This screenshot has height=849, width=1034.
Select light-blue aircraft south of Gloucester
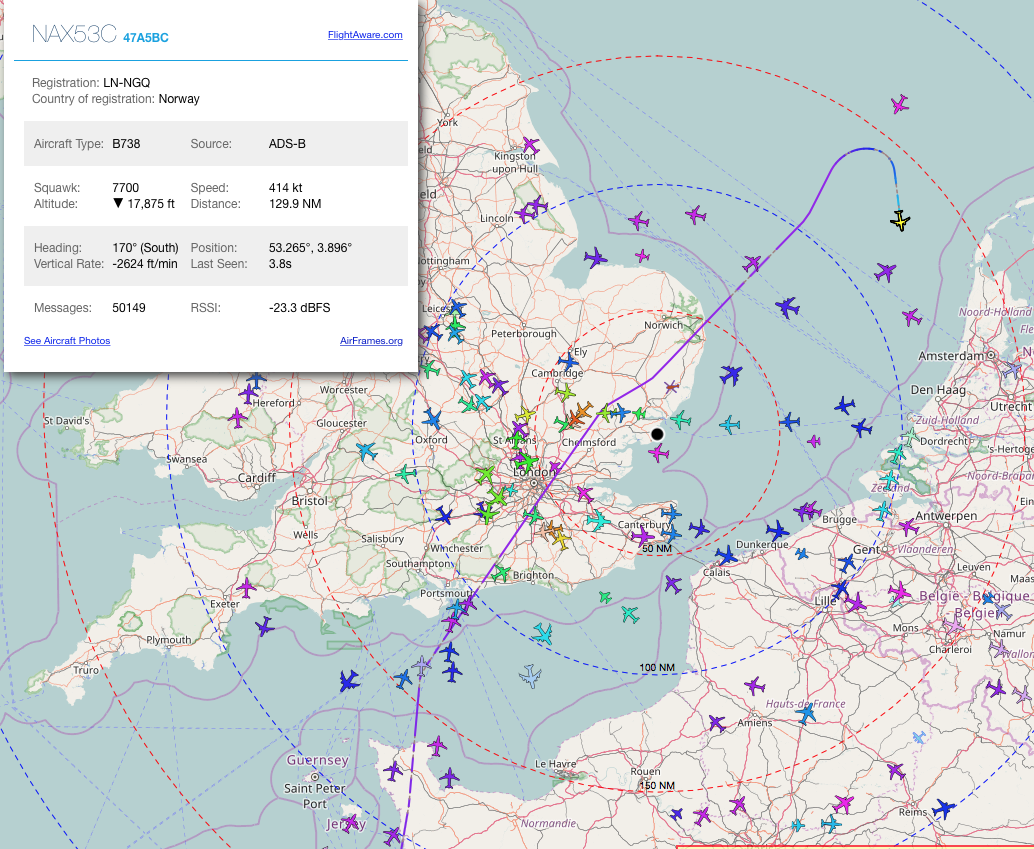(367, 451)
